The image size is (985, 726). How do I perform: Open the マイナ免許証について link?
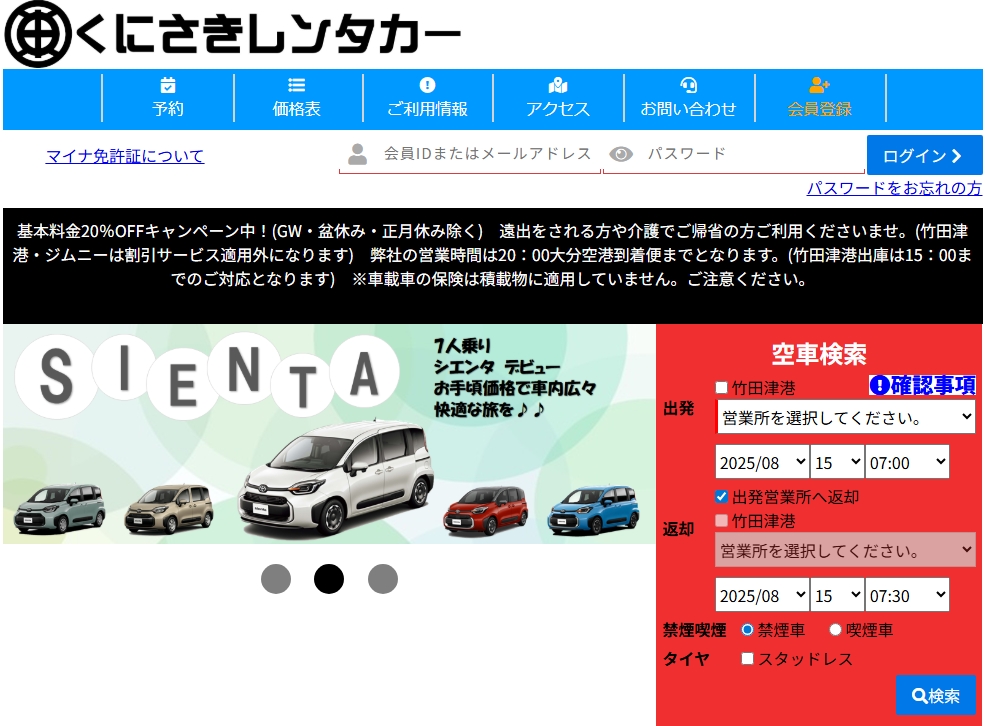tap(125, 156)
